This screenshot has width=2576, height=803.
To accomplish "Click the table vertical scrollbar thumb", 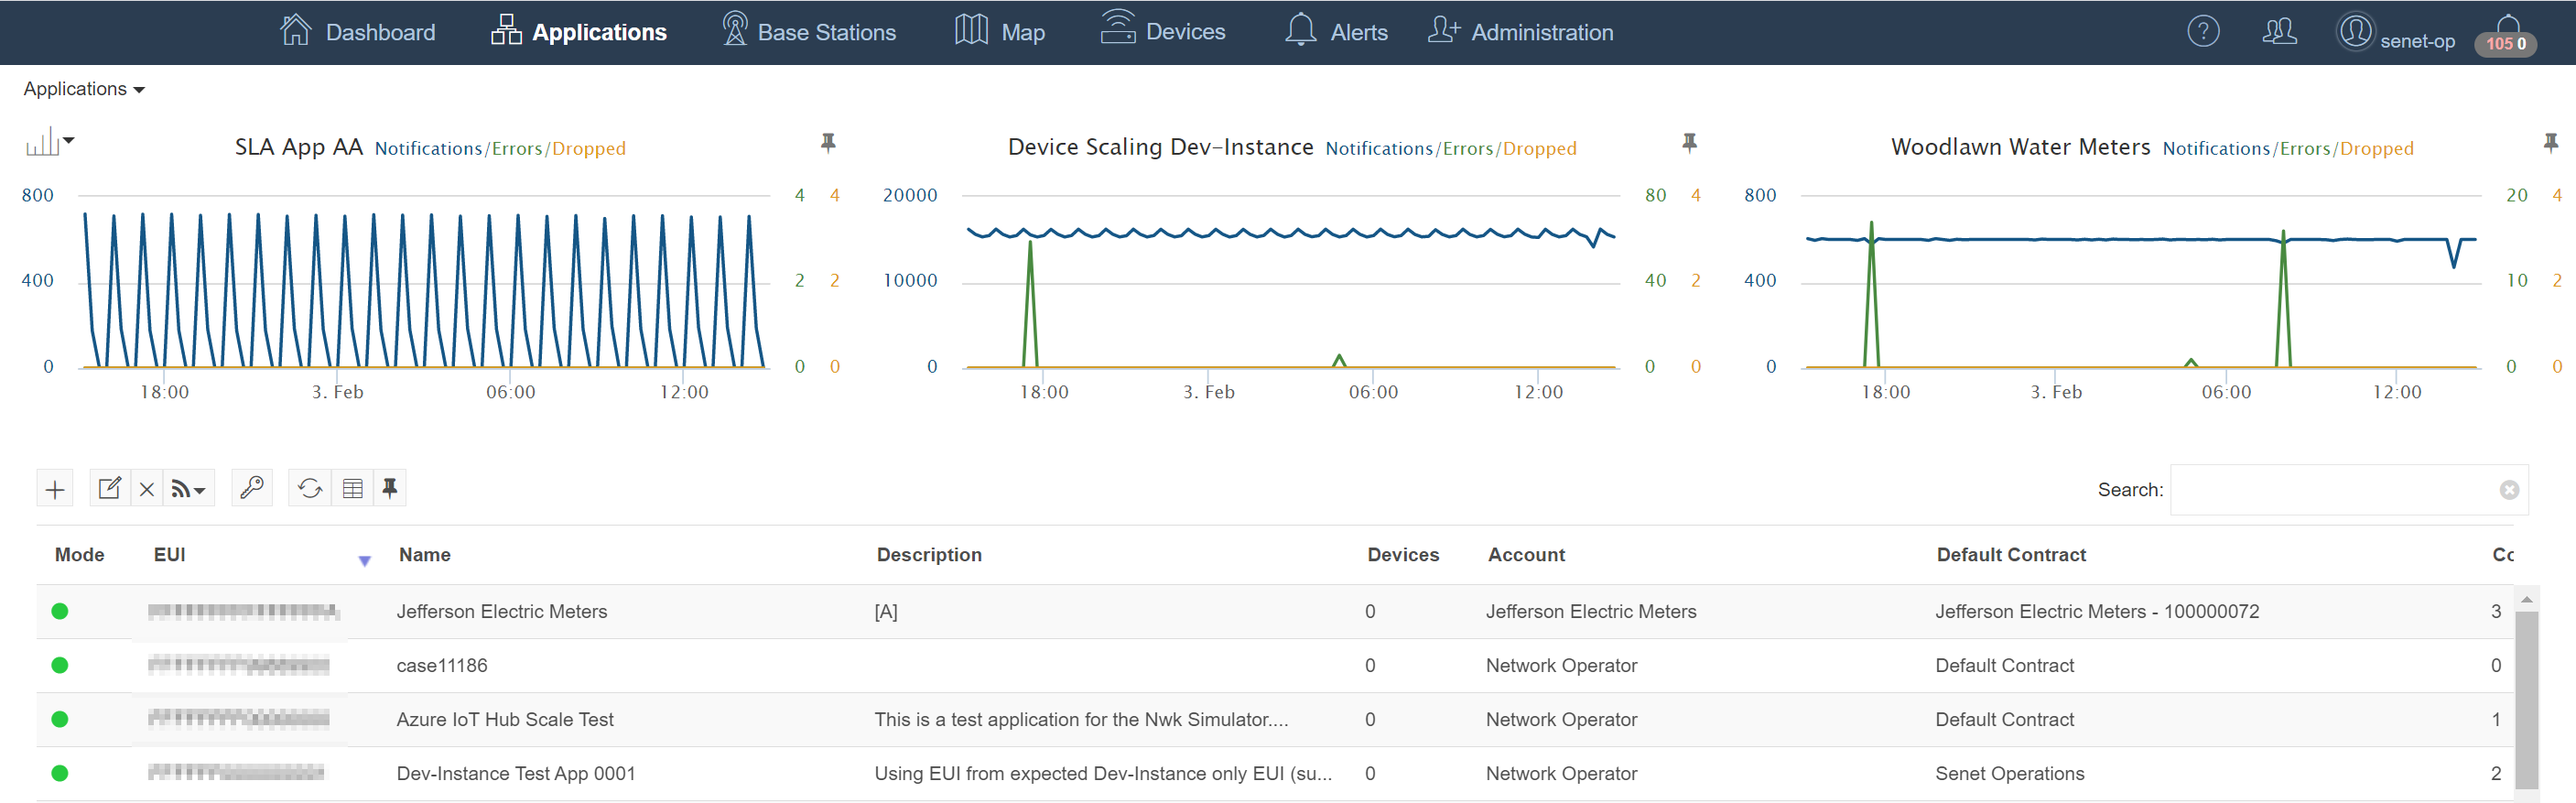I will pos(2527,700).
